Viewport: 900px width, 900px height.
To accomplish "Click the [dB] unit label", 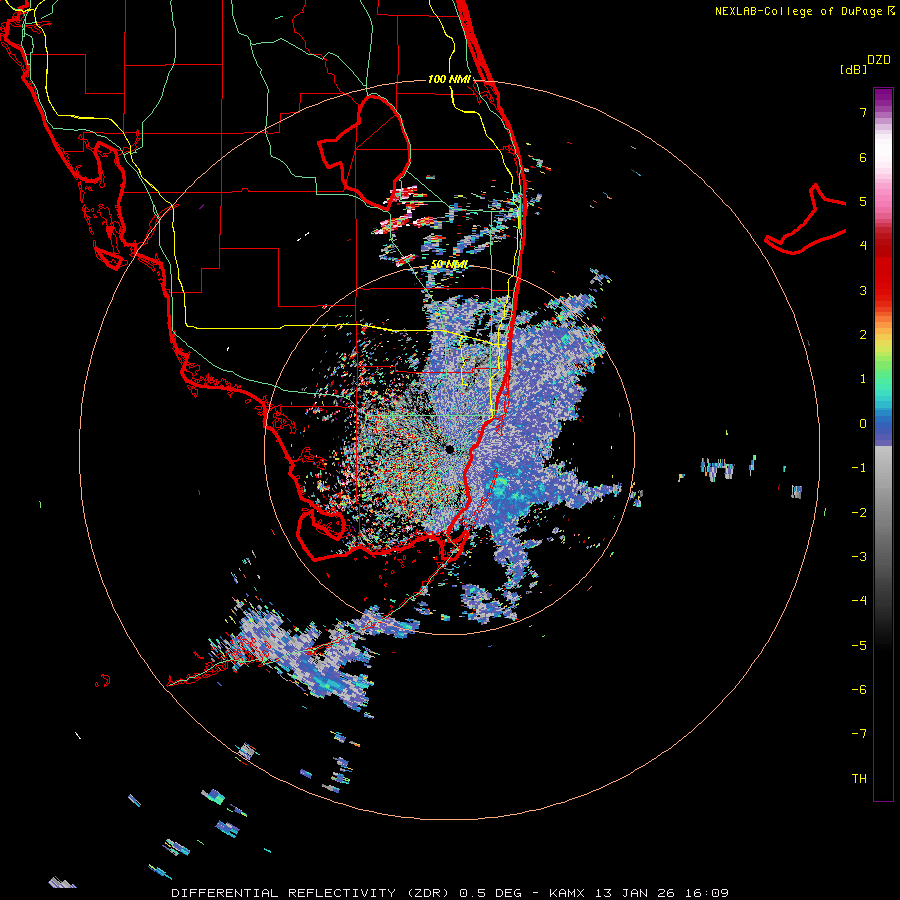I will tap(854, 69).
